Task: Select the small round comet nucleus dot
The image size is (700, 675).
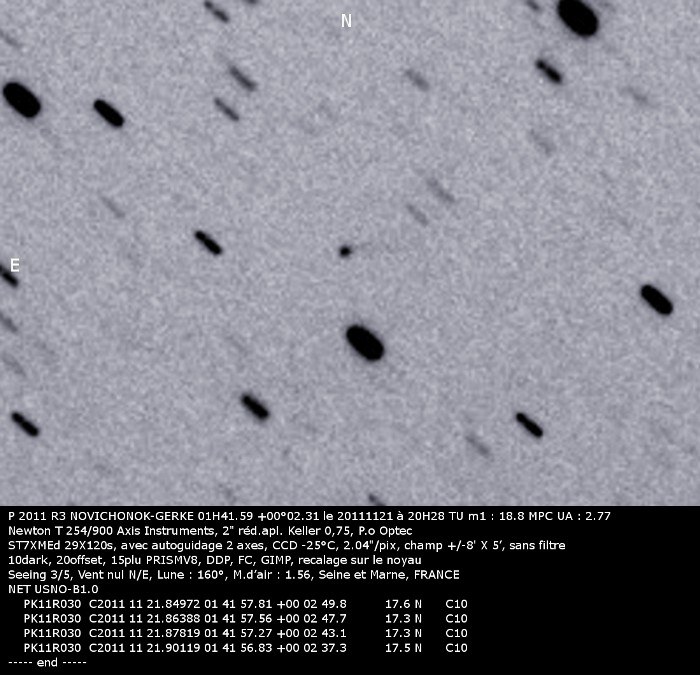Action: [x=345, y=251]
